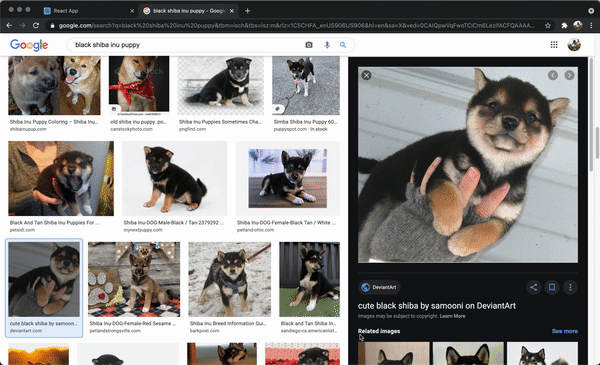This screenshot has width=600, height=365.
Task: Click the product tag icon on Simba image
Action: [x=277, y=109]
